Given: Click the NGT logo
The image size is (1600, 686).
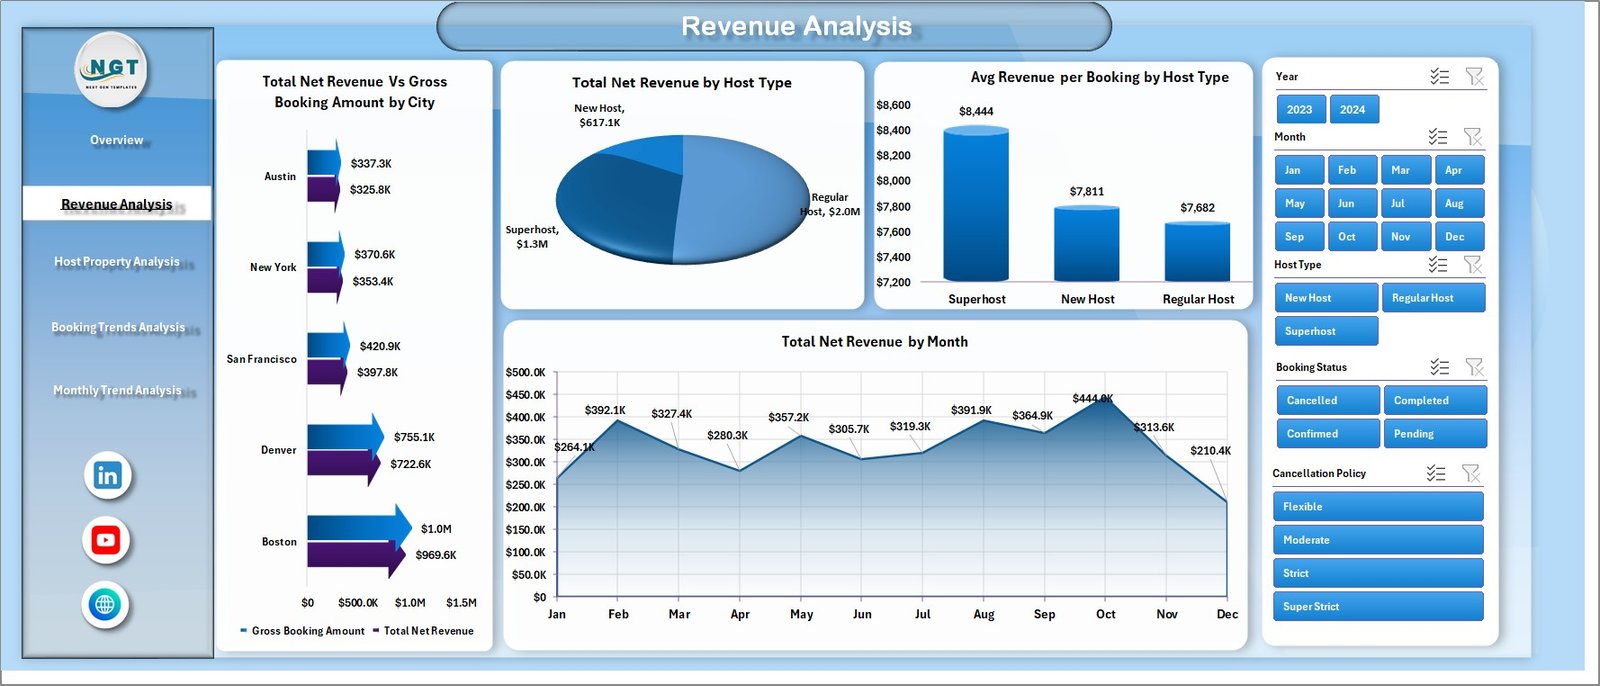Looking at the screenshot, I should click(x=112, y=70).
